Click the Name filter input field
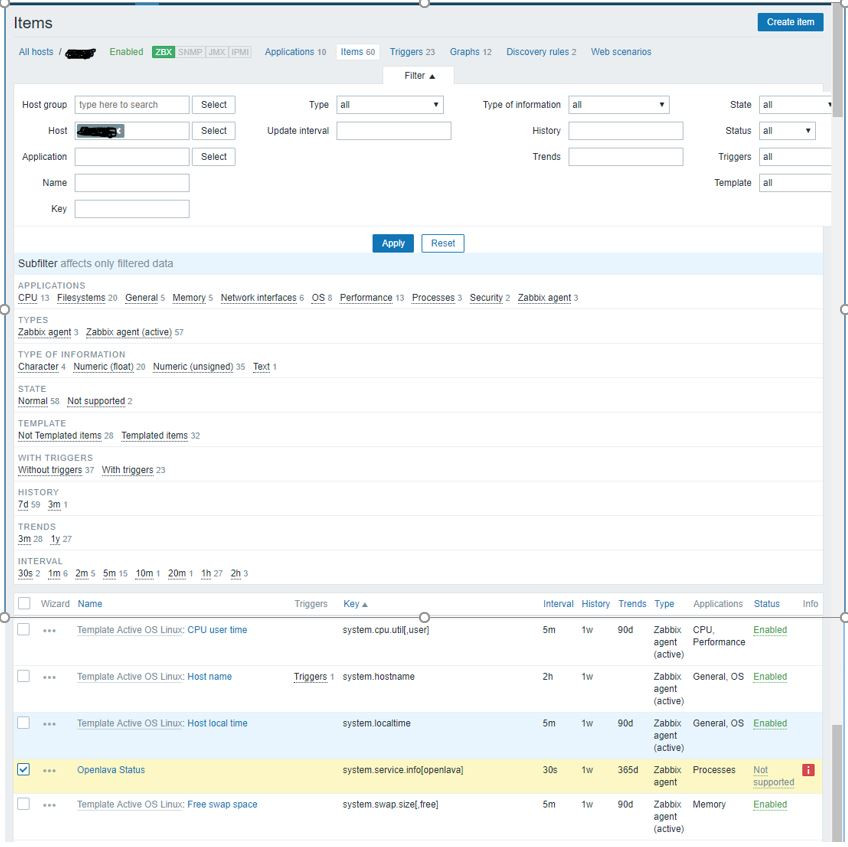This screenshot has height=847, width=848. click(132, 182)
